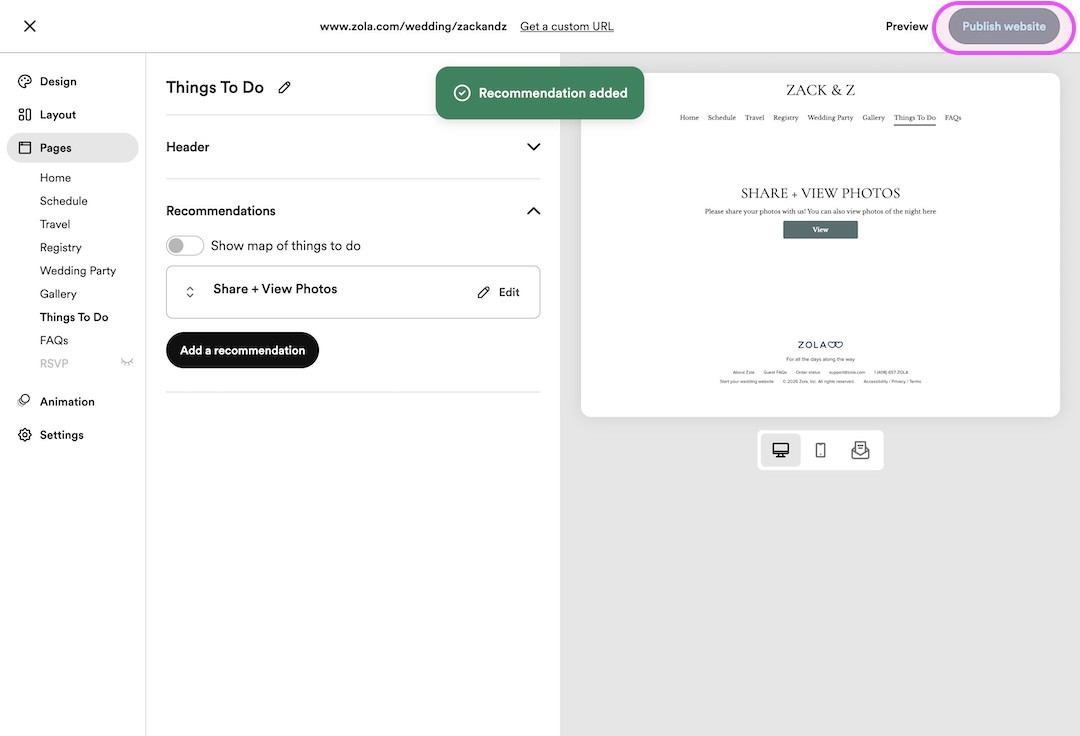Click Travel in the preview navigation
1080x736 pixels.
[754, 118]
